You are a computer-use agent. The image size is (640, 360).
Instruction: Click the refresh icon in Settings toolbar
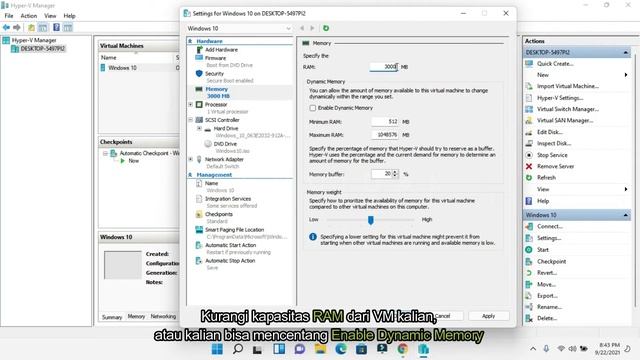coord(326,28)
